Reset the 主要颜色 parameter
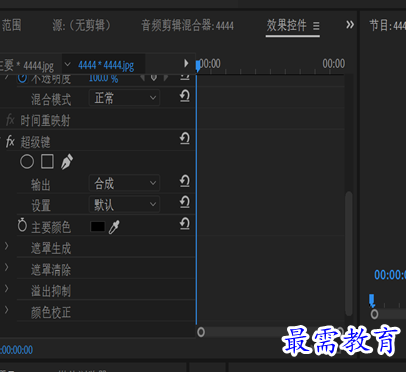Screen dimensions: 406x372 (x=185, y=224)
